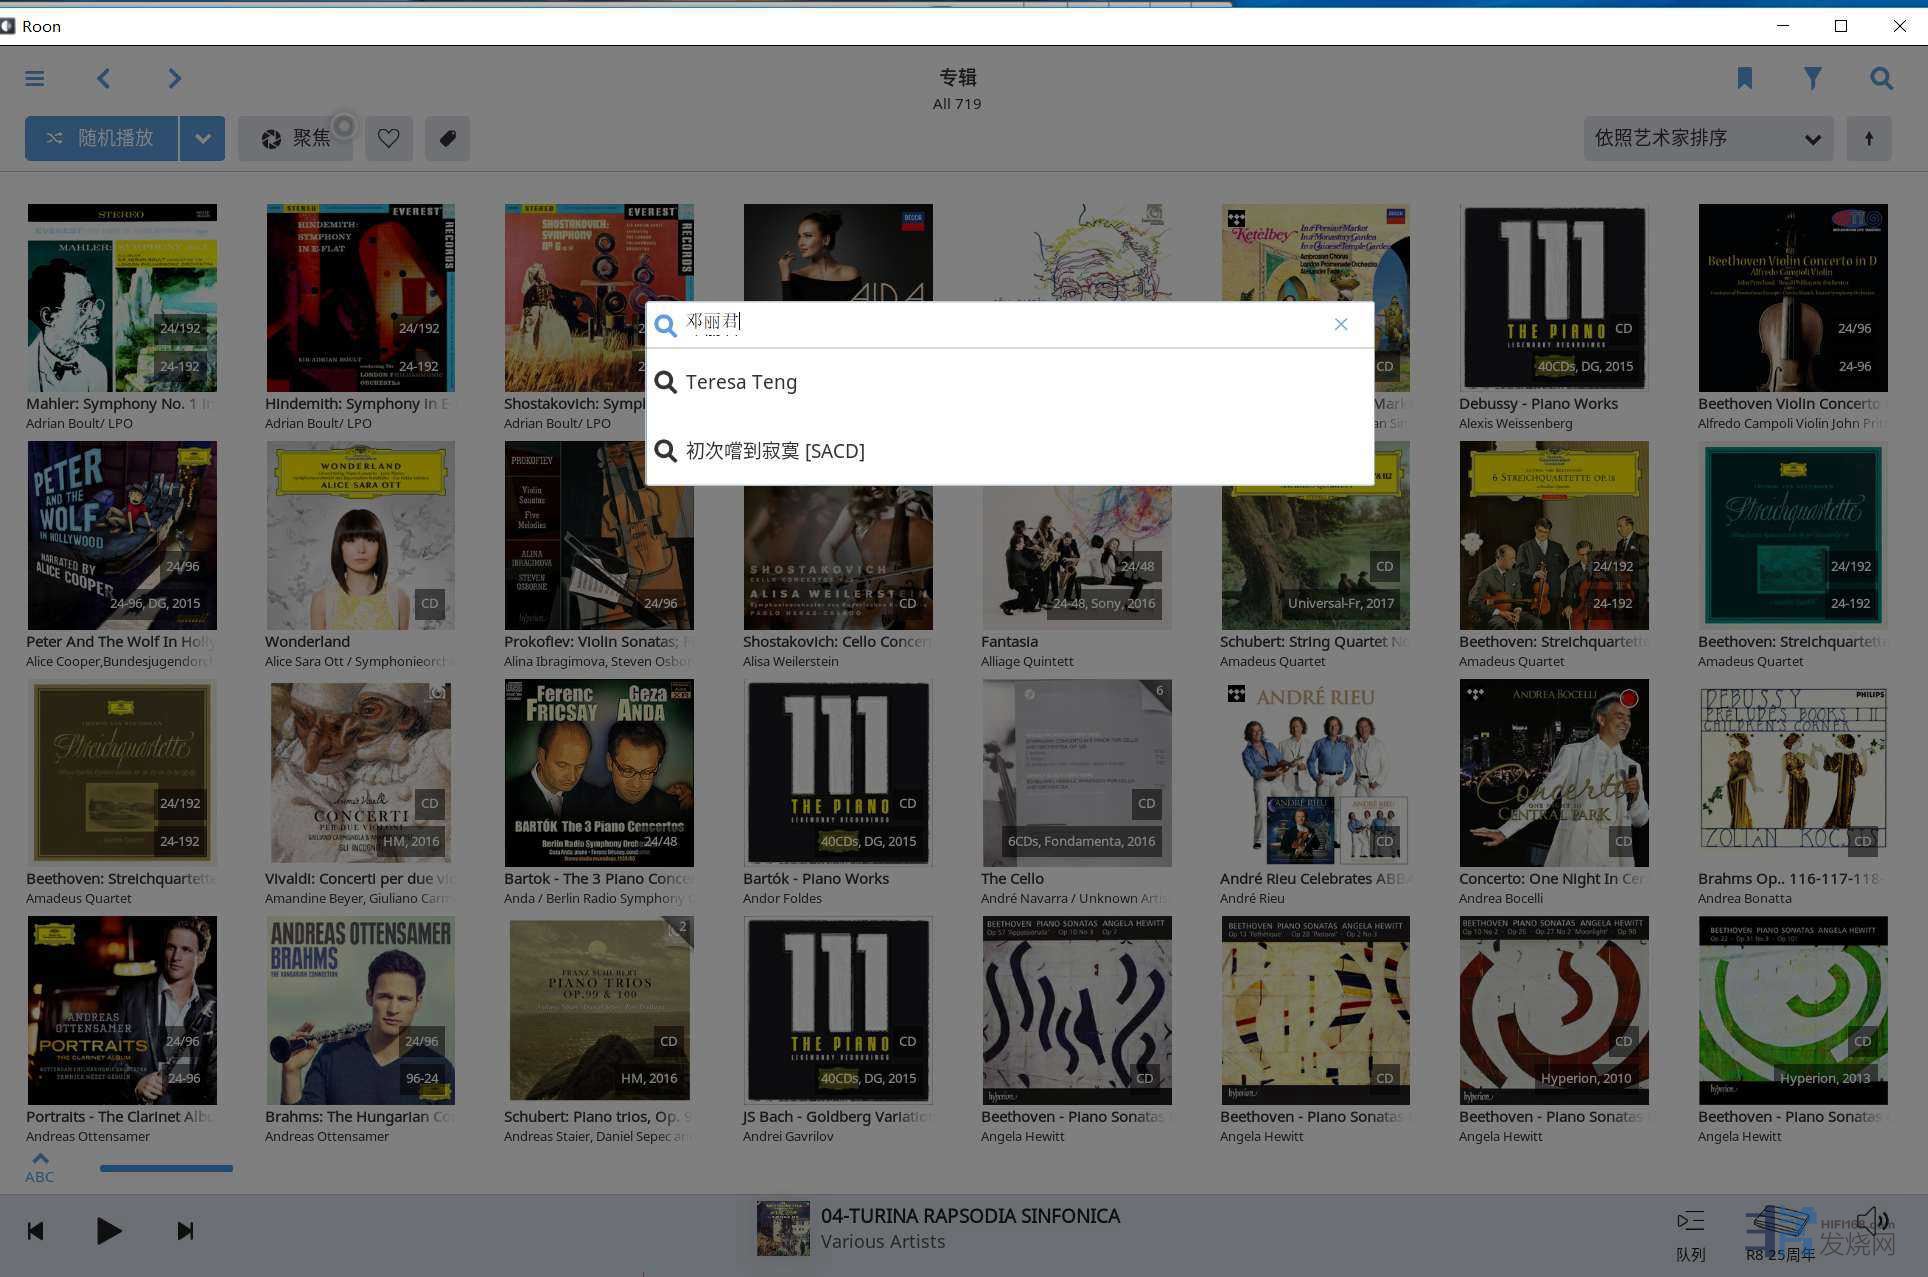Select 初次嚐到寂寞 [SACD] suggestion
The height and width of the screenshot is (1277, 1928).
775,451
